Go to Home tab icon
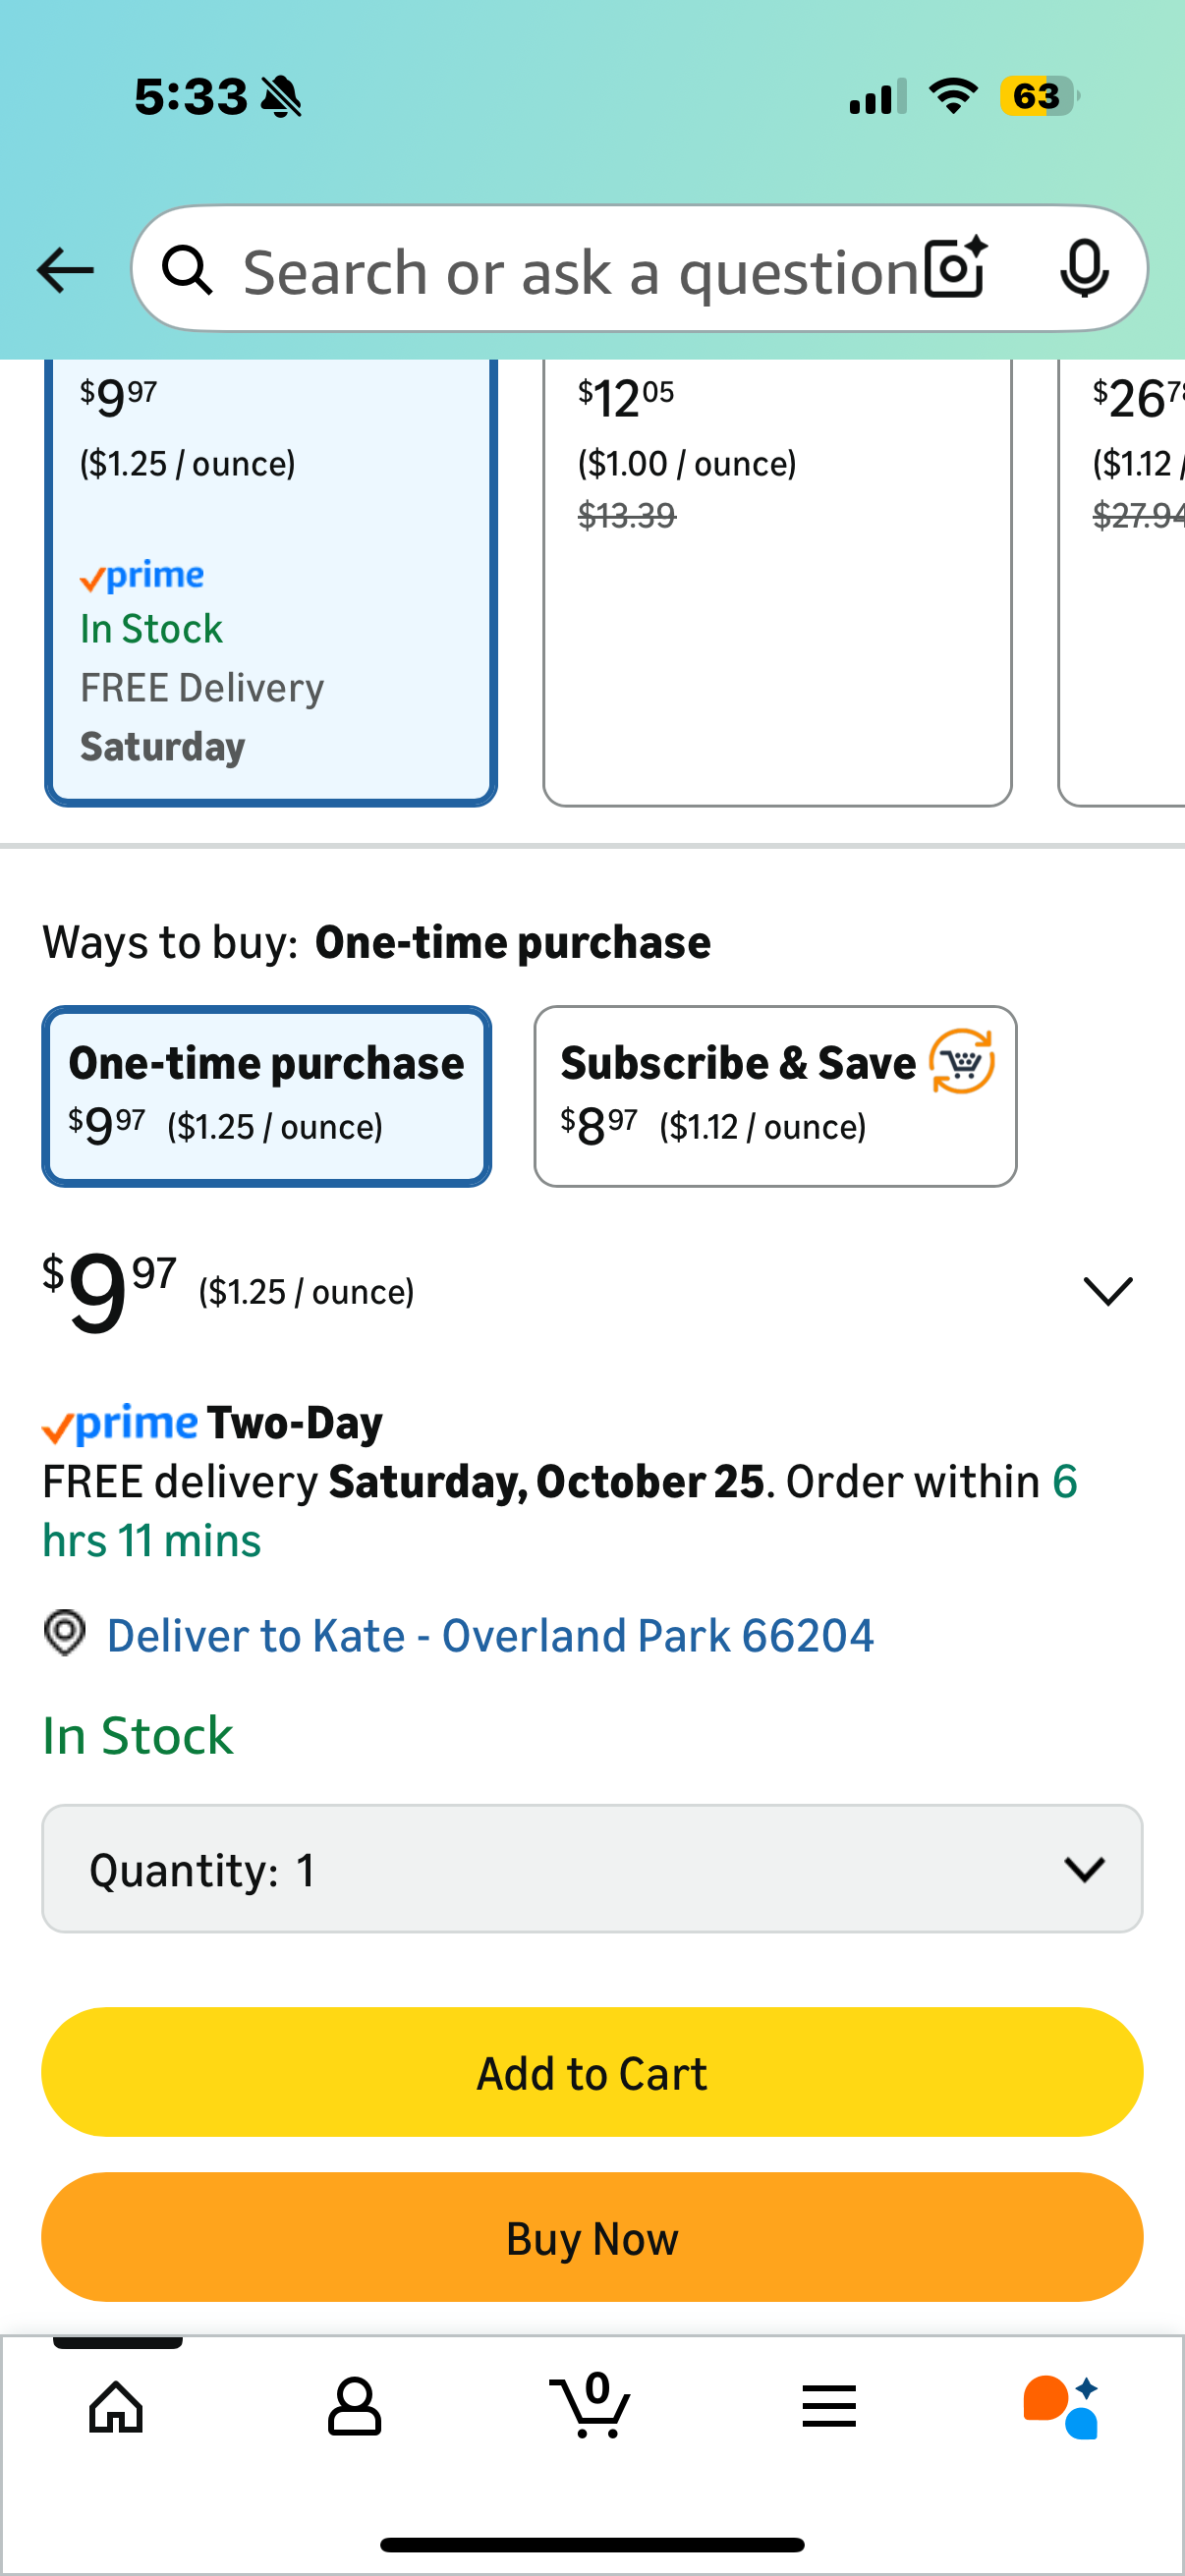The height and width of the screenshot is (2576, 1185). [117, 2406]
